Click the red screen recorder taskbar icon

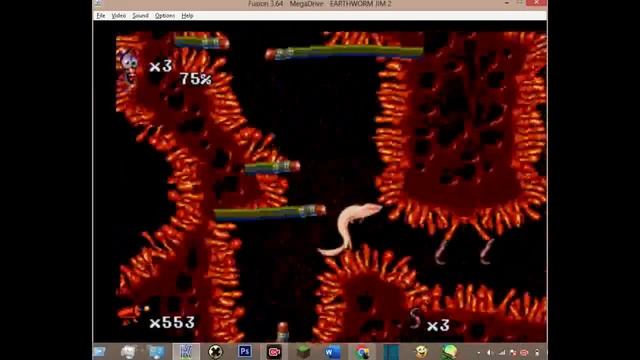tap(274, 351)
